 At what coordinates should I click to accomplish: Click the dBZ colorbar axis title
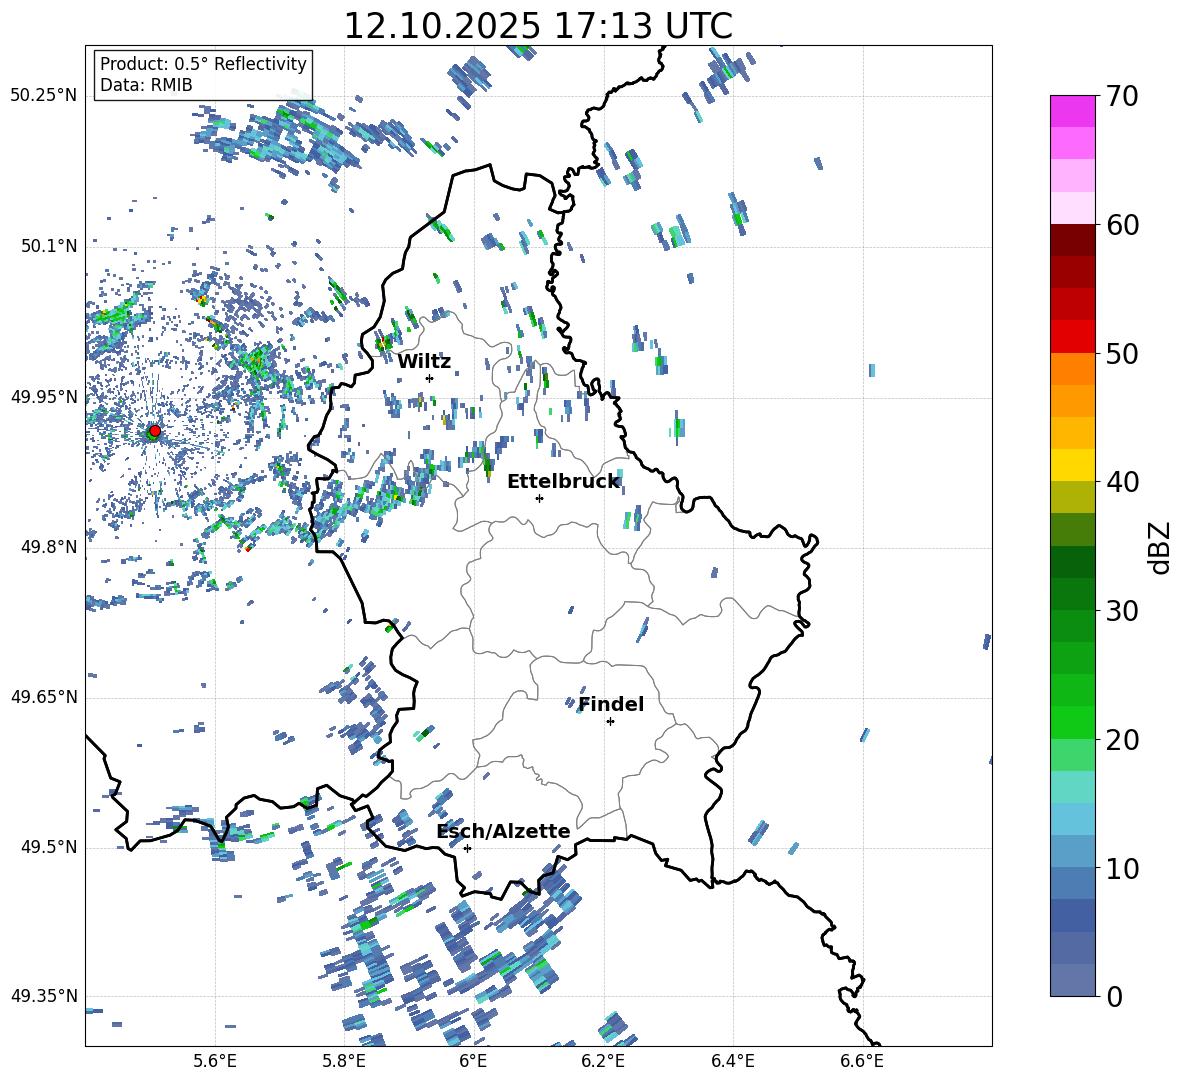pyautogui.click(x=1161, y=547)
